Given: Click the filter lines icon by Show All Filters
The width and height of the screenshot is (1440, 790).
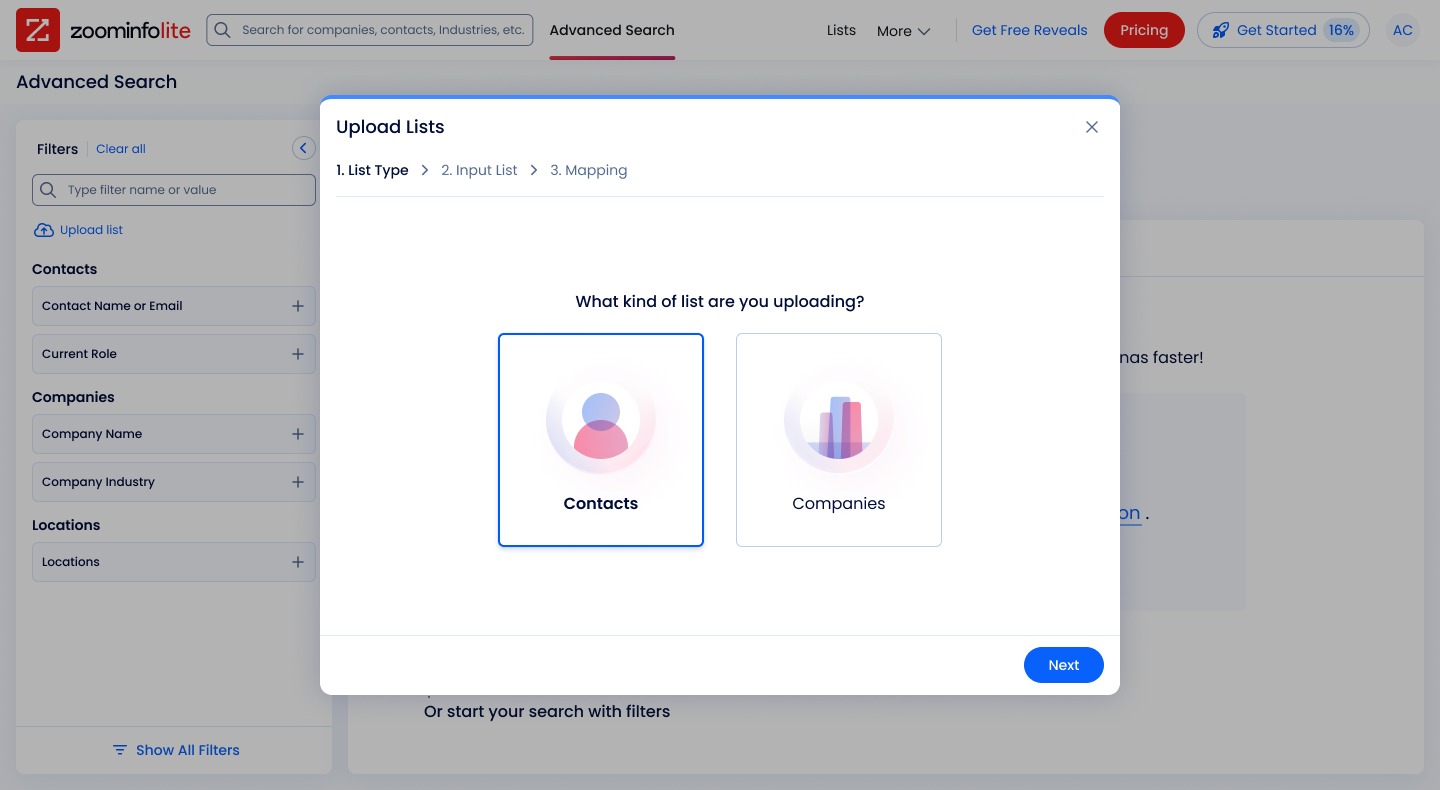Looking at the screenshot, I should pyautogui.click(x=120, y=750).
